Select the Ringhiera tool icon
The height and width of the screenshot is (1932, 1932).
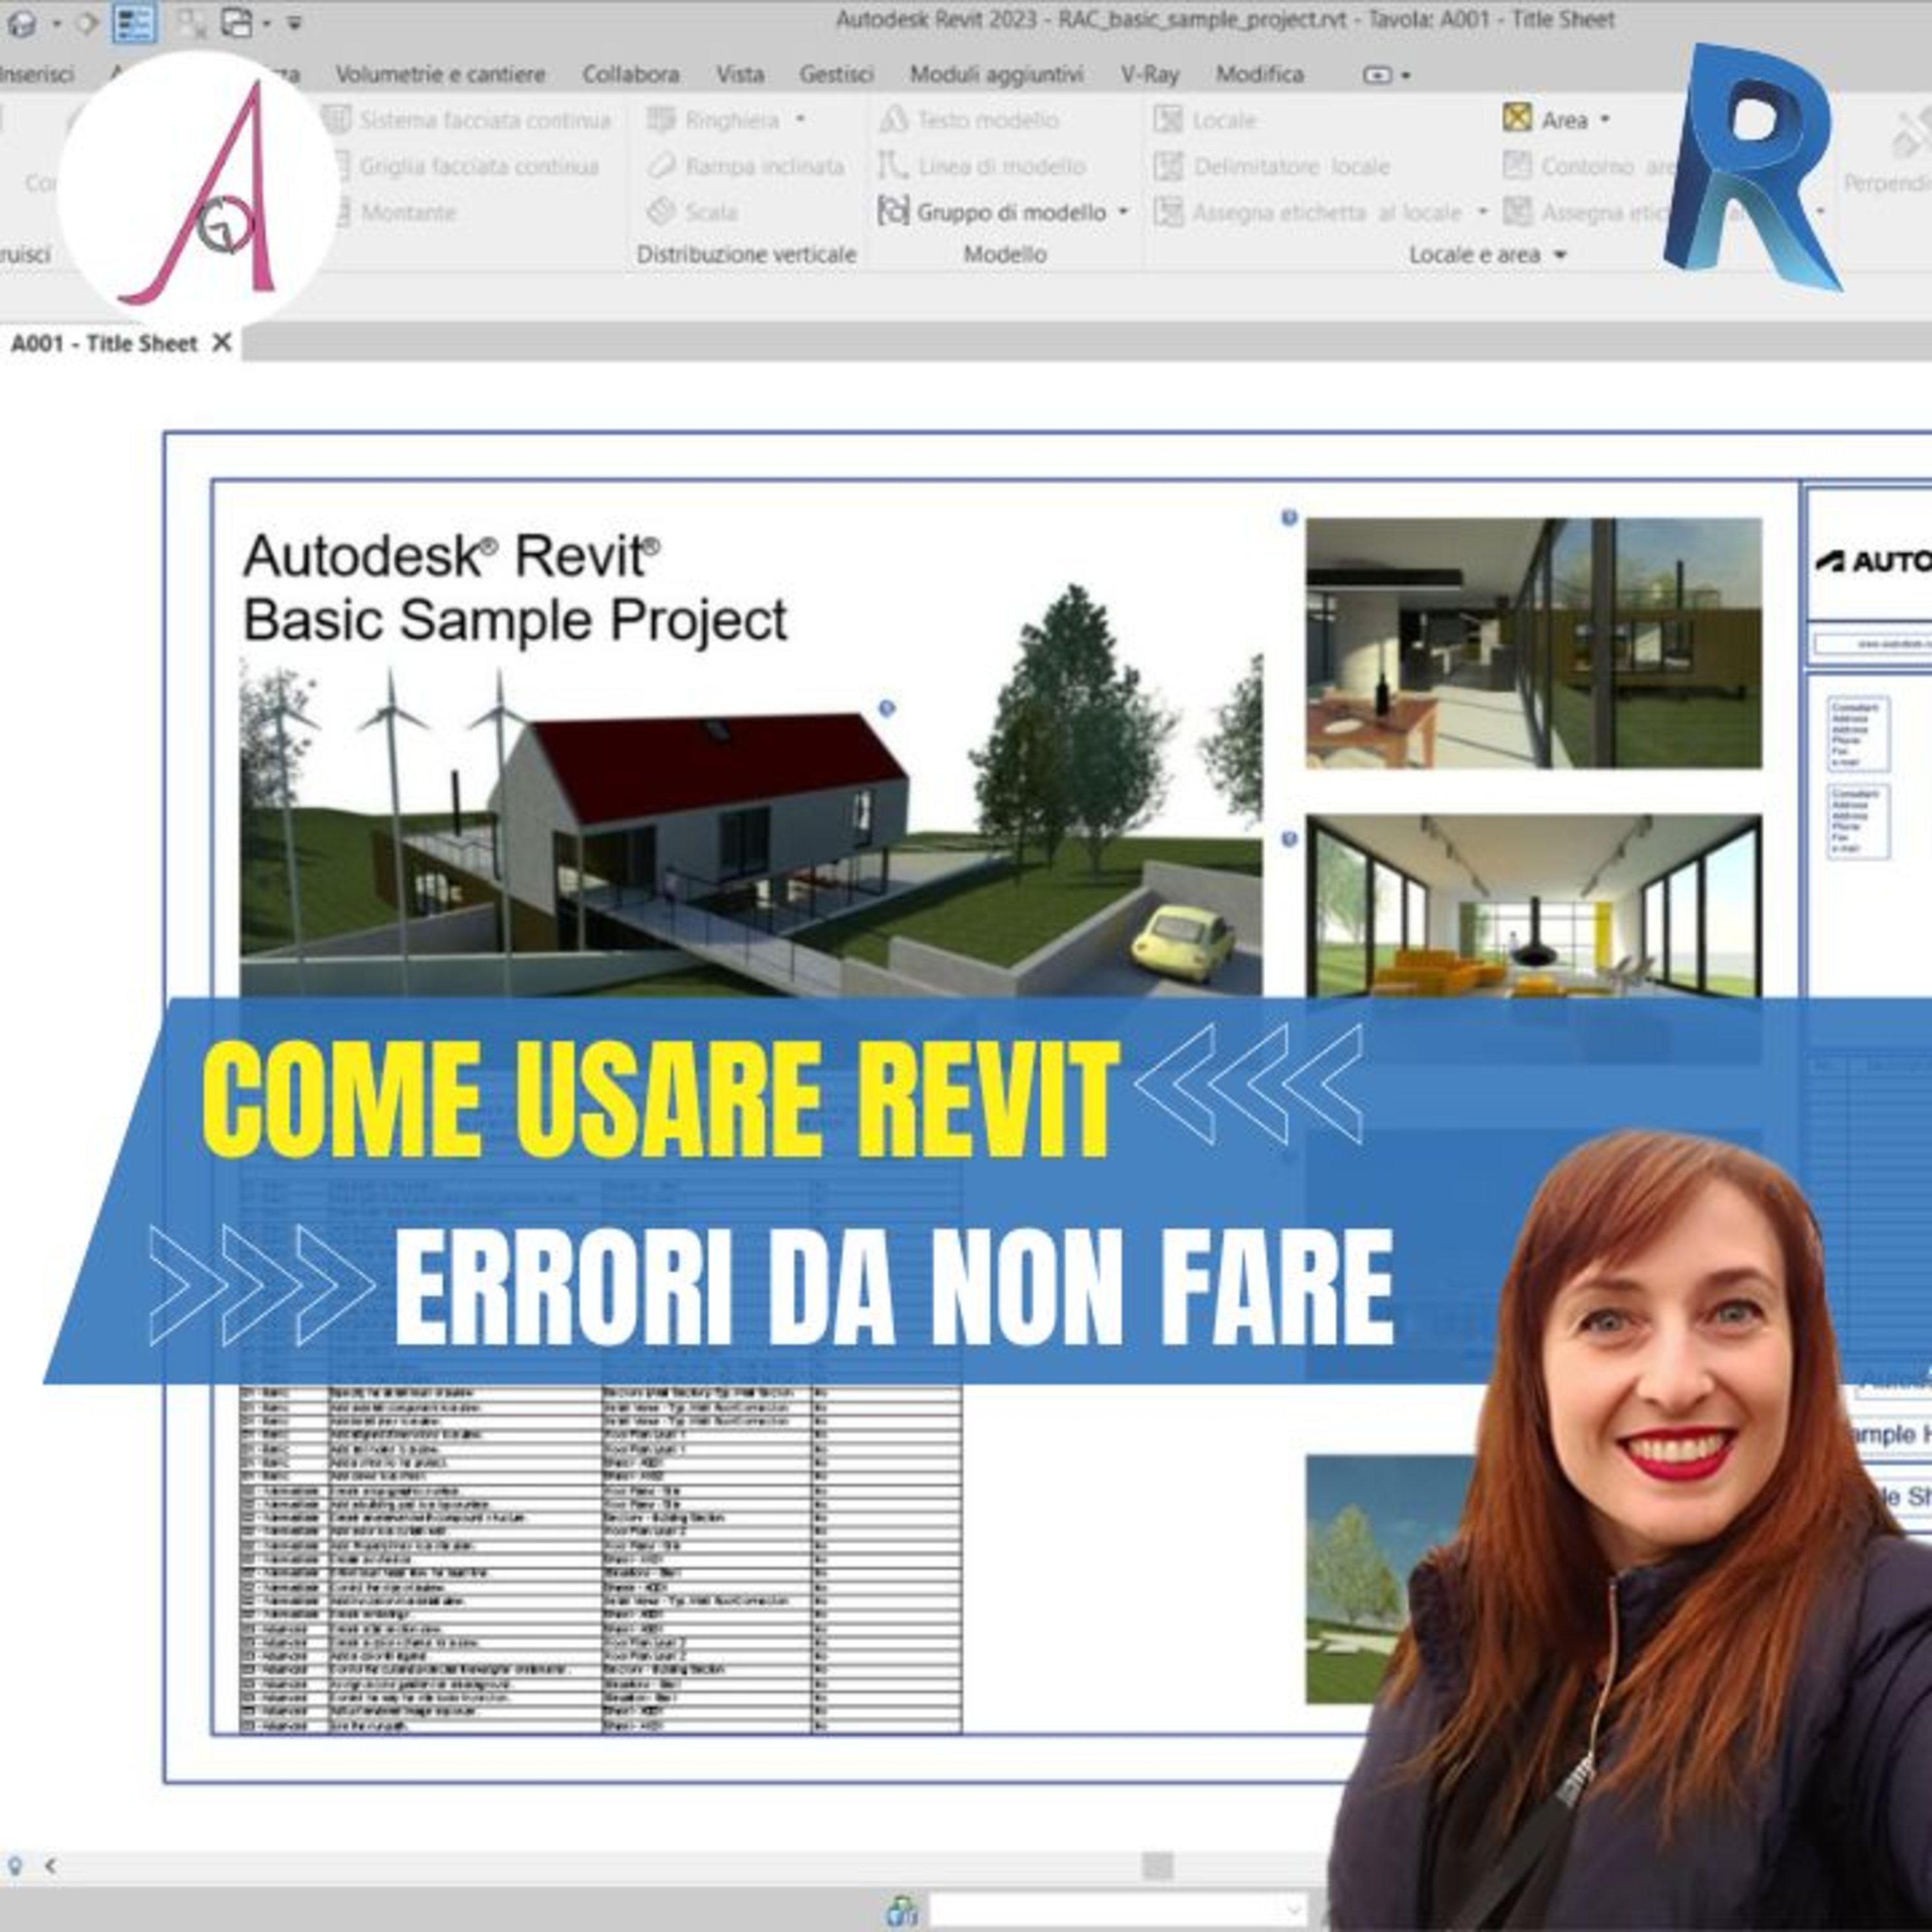[x=662, y=120]
